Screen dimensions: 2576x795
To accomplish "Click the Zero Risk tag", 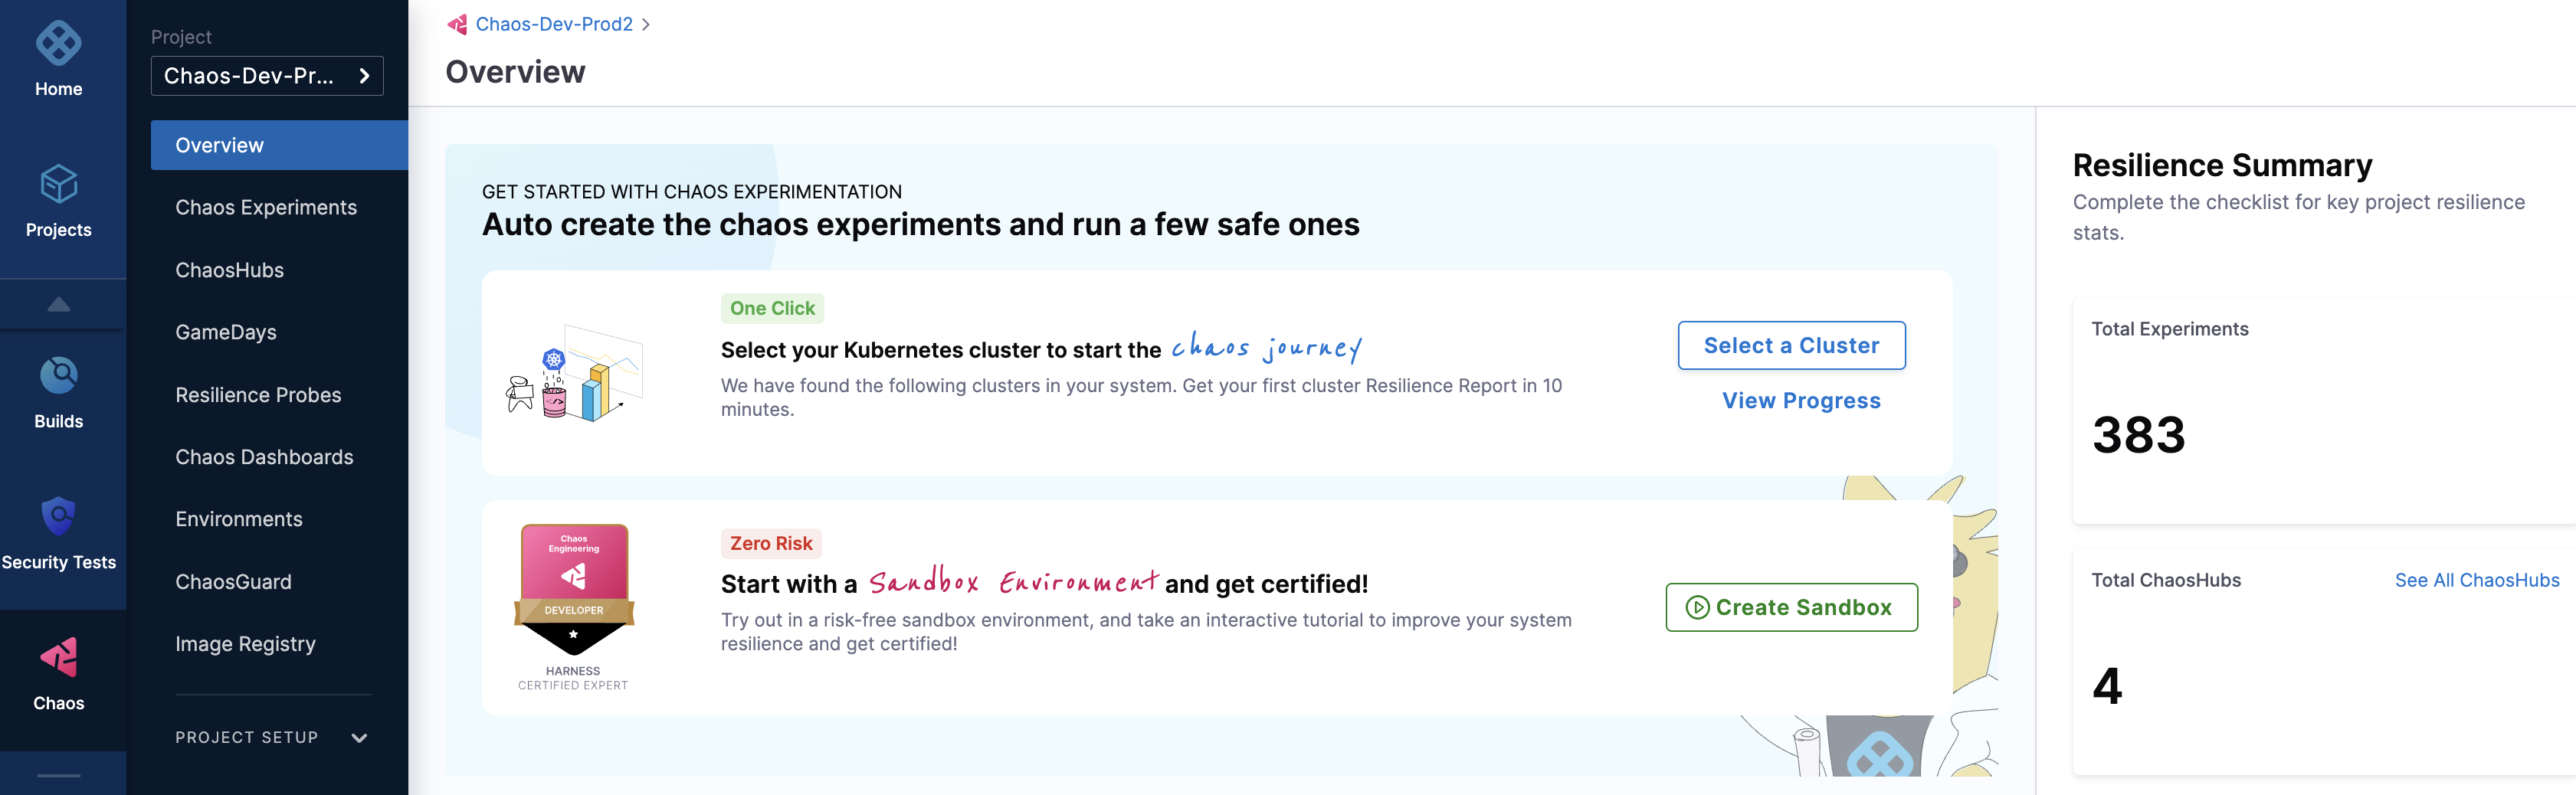I will [771, 543].
